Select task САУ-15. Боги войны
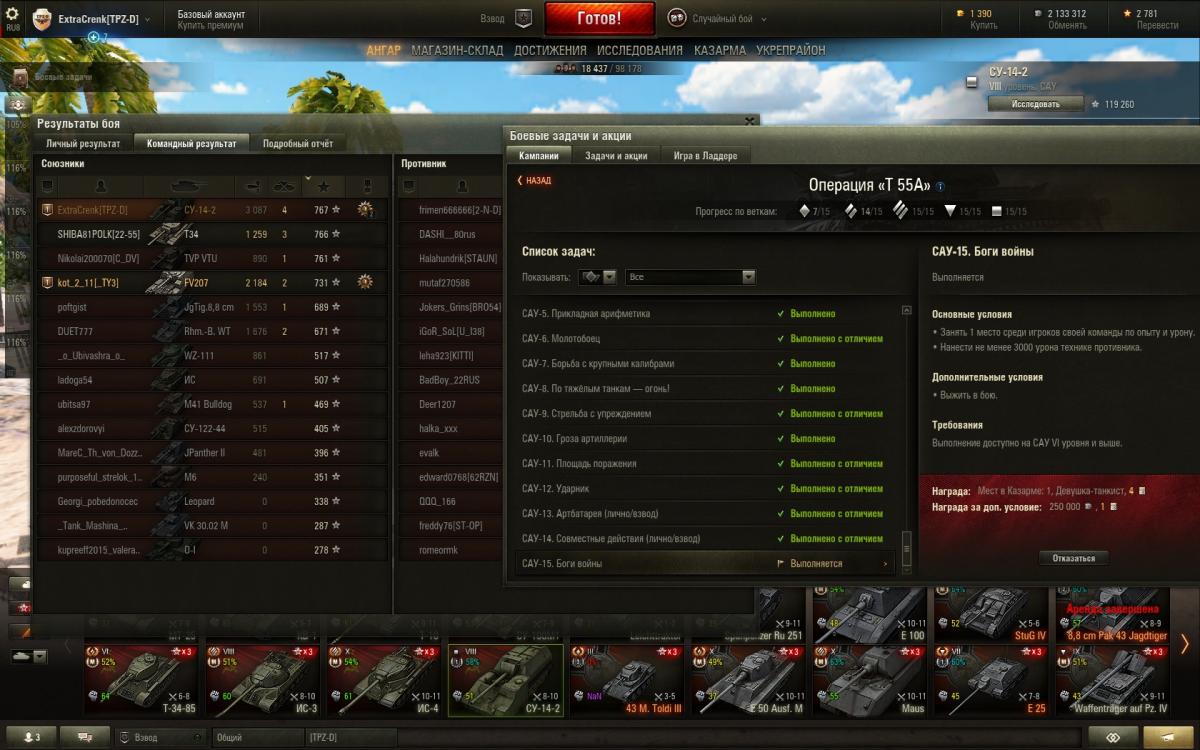This screenshot has width=1200, height=750. click(x=706, y=564)
